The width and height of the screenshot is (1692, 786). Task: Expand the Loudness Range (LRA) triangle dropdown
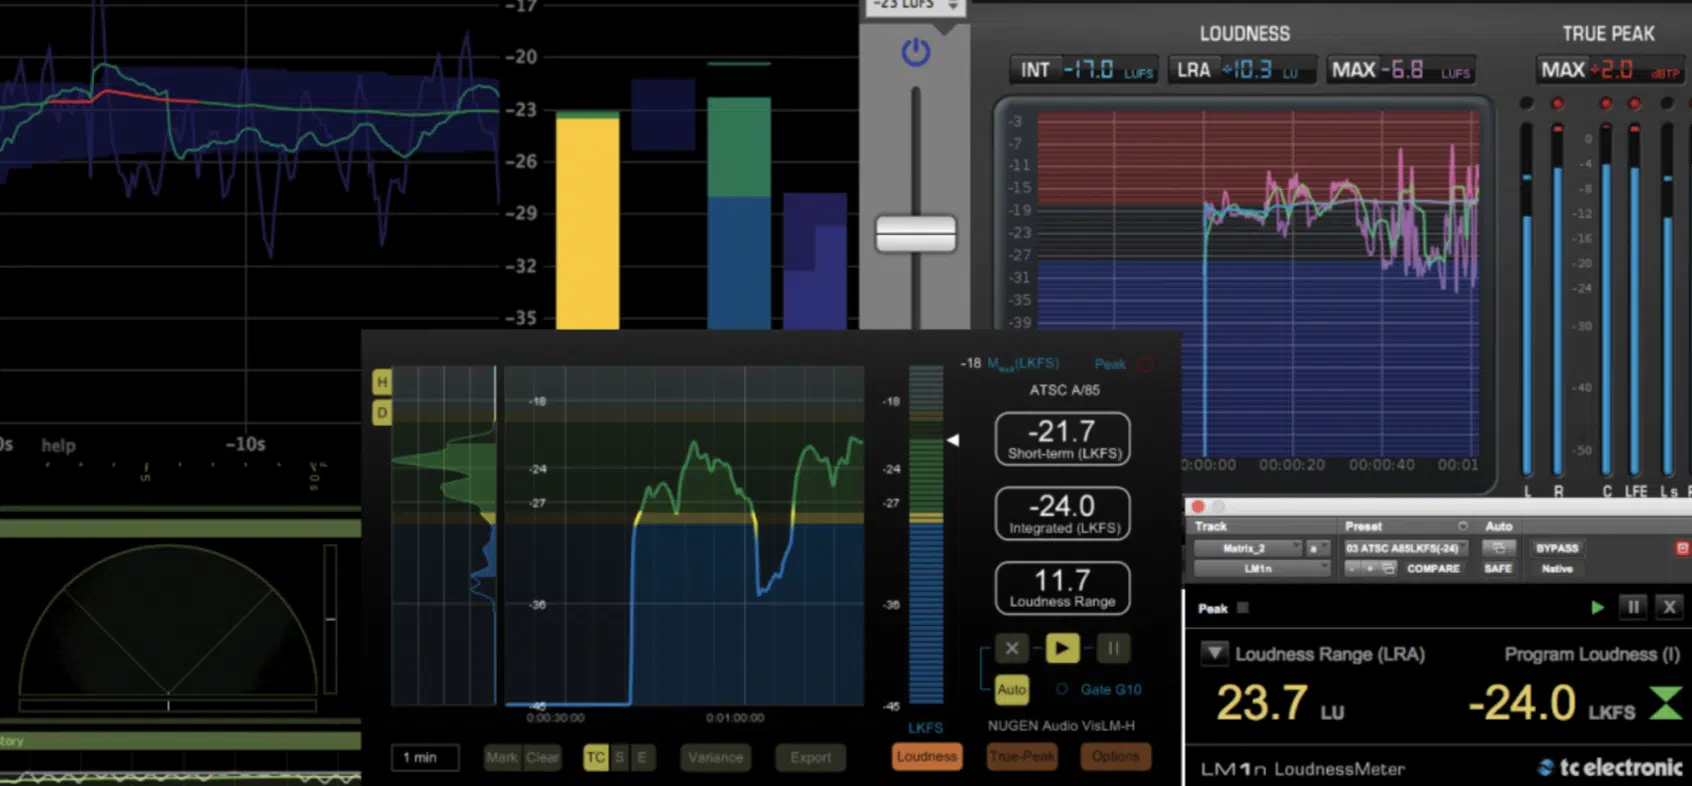(1214, 653)
